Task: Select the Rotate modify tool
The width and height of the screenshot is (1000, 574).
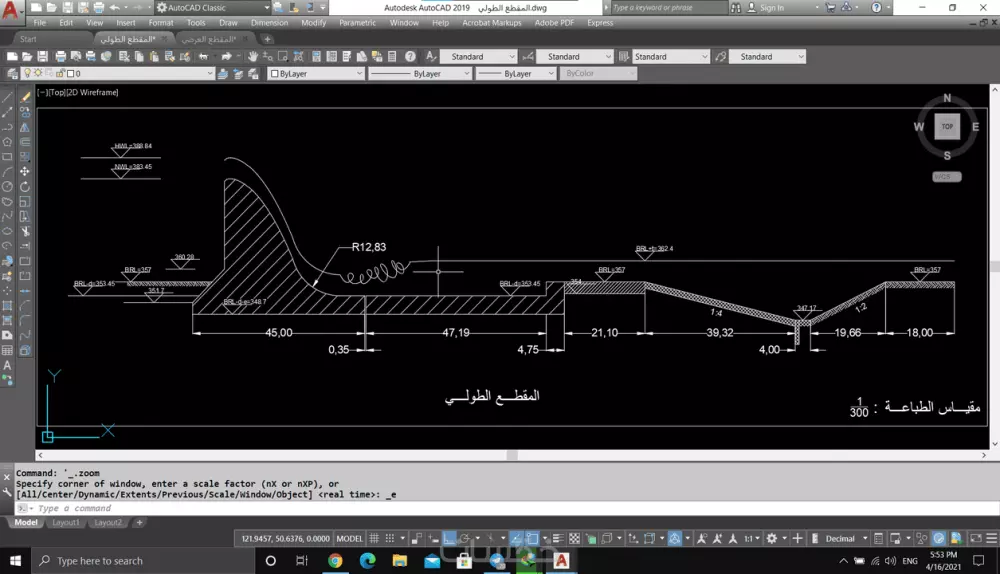Action: (x=25, y=186)
